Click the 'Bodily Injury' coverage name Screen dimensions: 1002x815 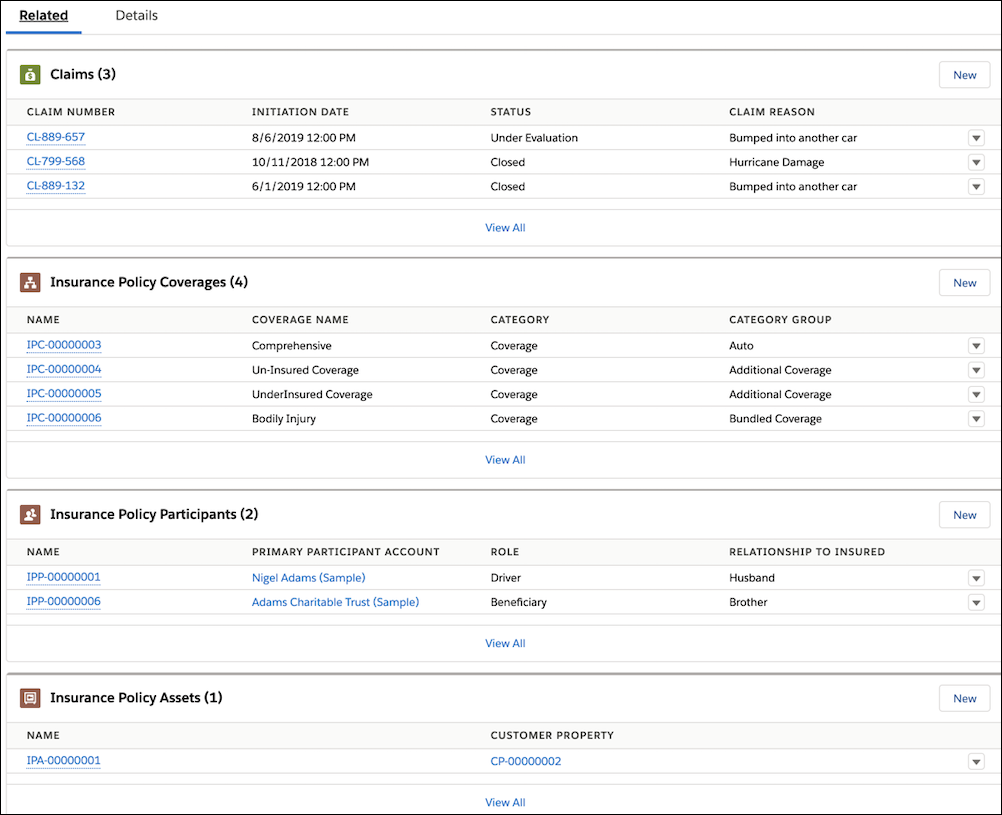click(x=284, y=419)
